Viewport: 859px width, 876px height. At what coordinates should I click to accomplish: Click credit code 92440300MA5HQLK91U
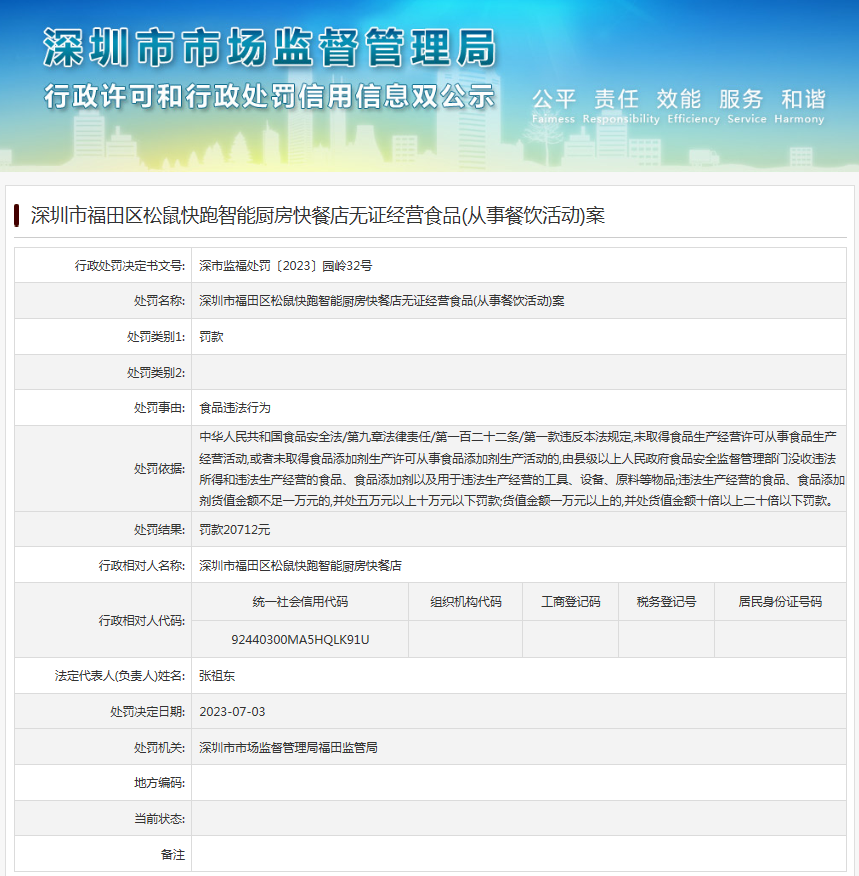[300, 640]
